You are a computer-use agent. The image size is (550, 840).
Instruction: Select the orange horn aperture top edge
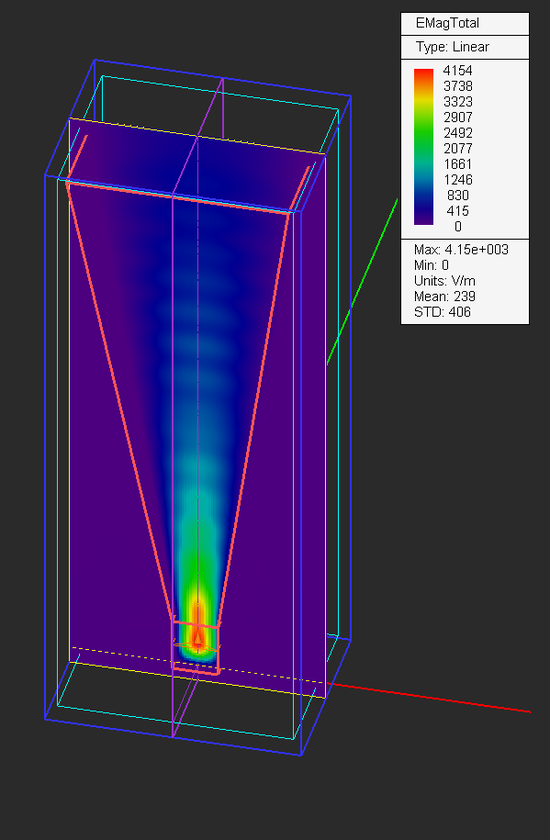pyautogui.click(x=179, y=198)
